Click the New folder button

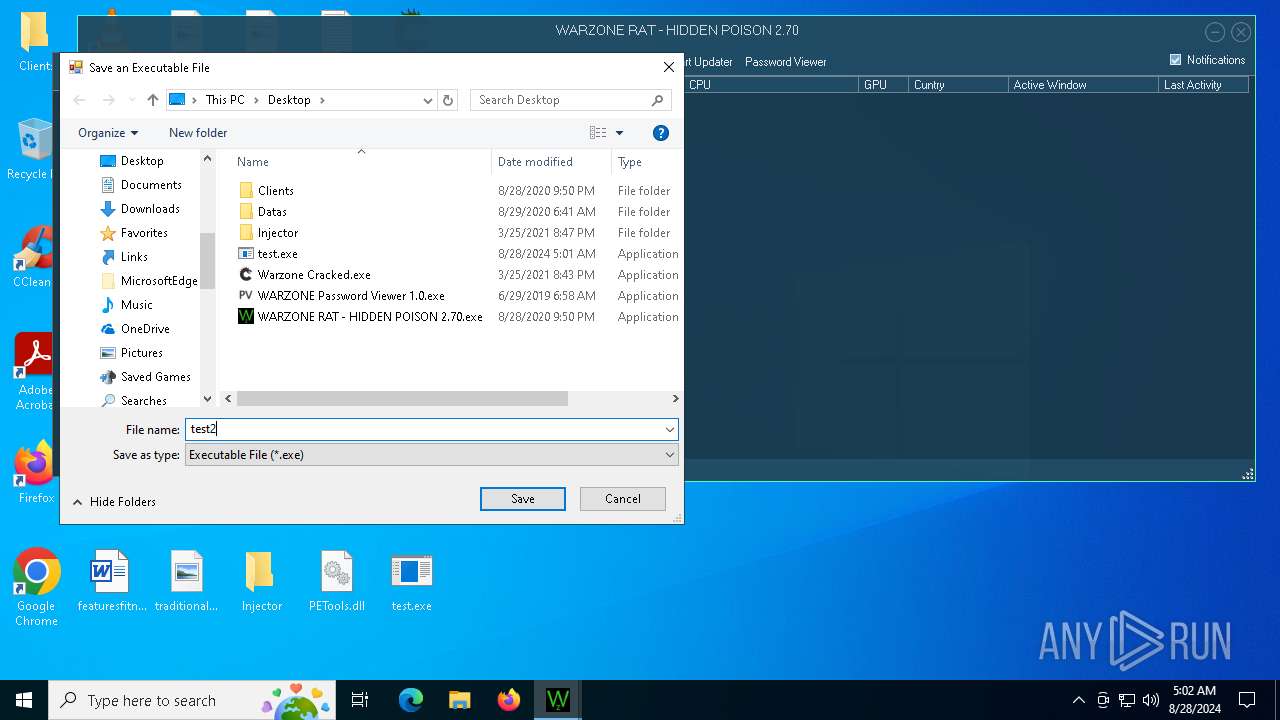198,133
